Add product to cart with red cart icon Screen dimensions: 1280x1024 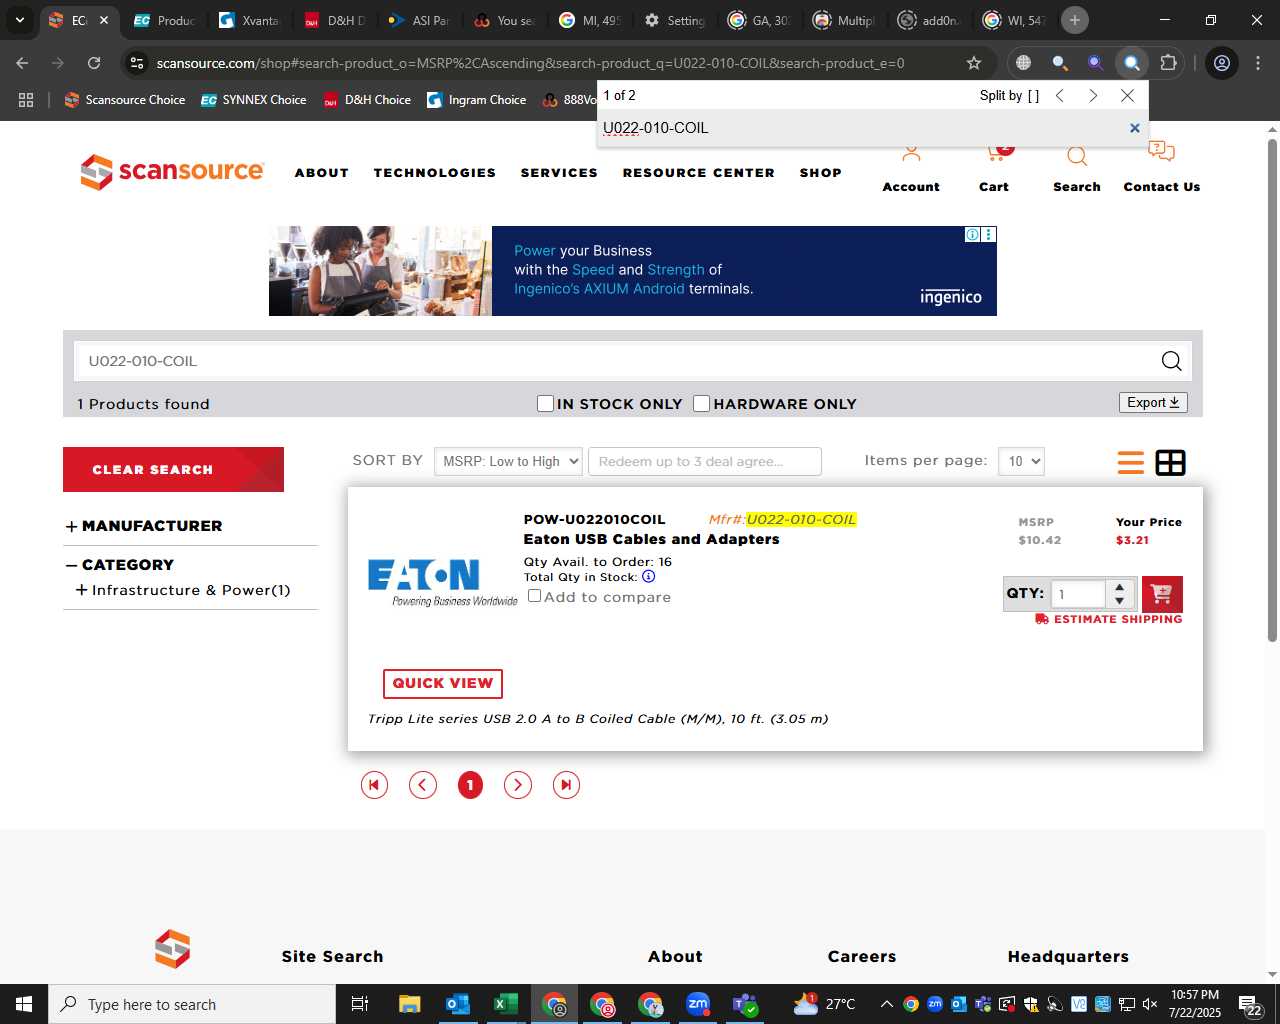(1161, 594)
